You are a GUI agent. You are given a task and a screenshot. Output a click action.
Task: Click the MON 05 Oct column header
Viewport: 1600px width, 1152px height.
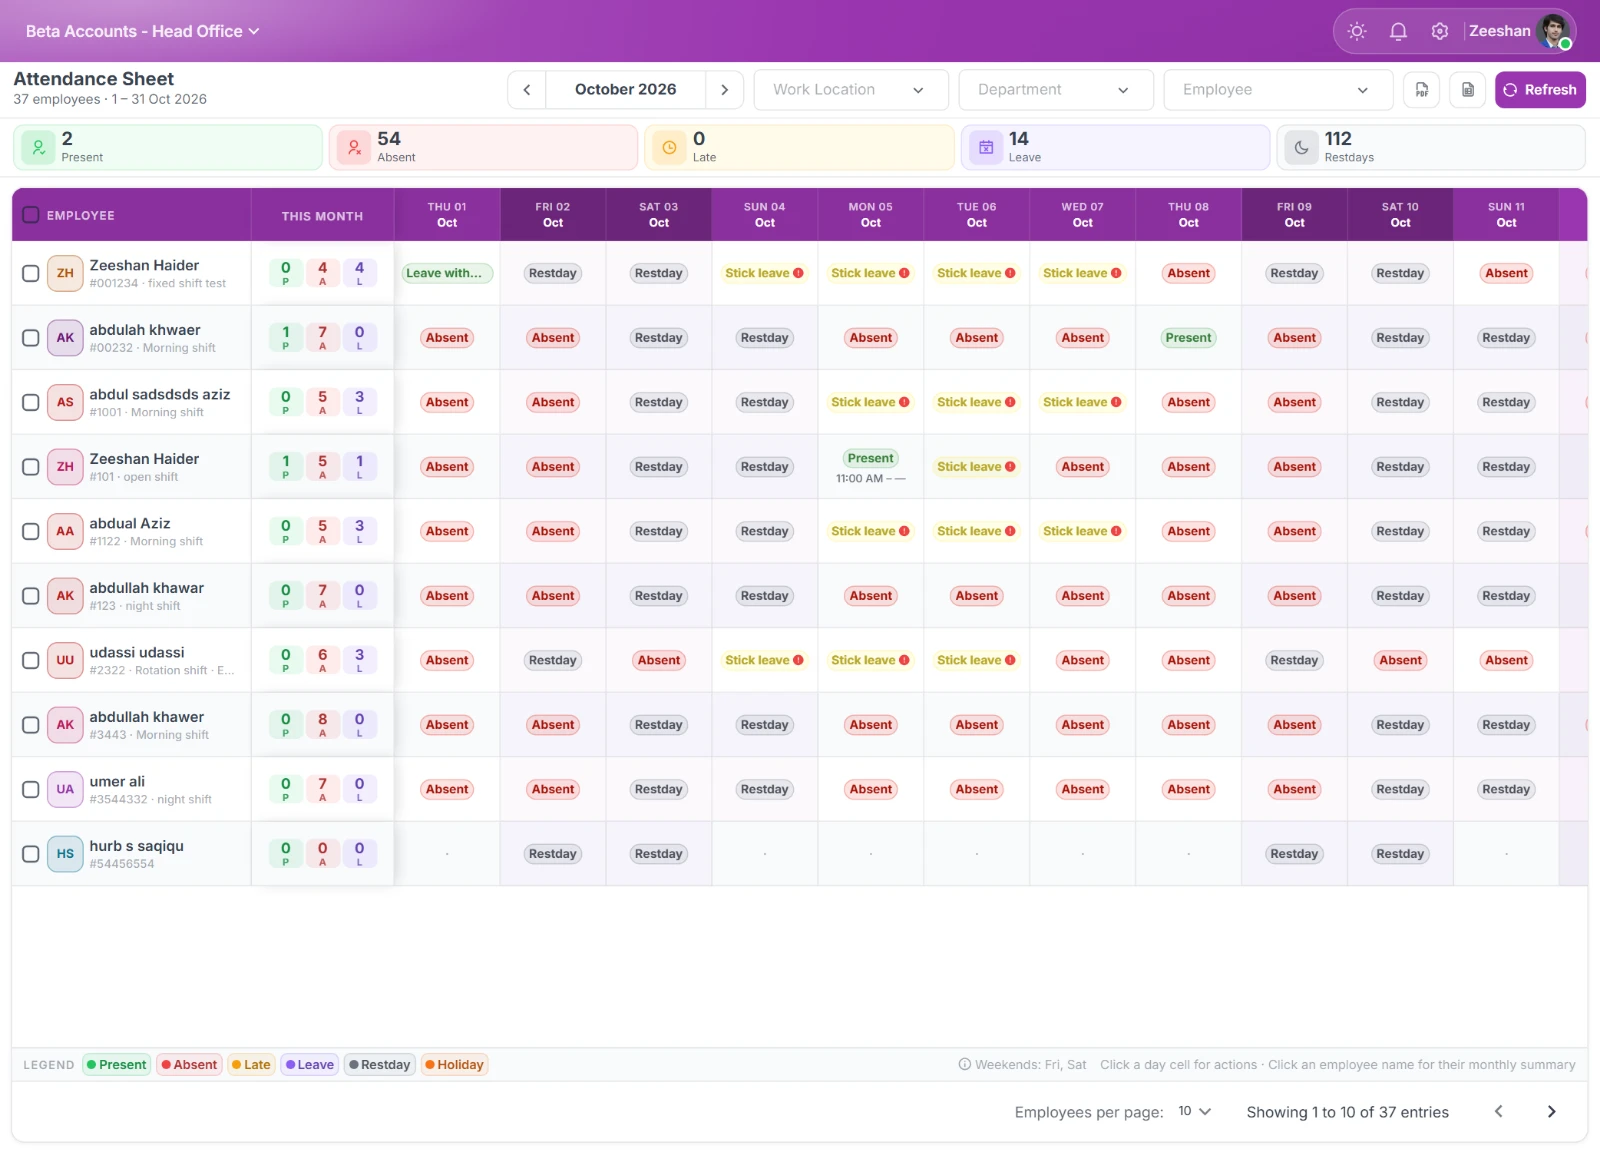point(871,215)
